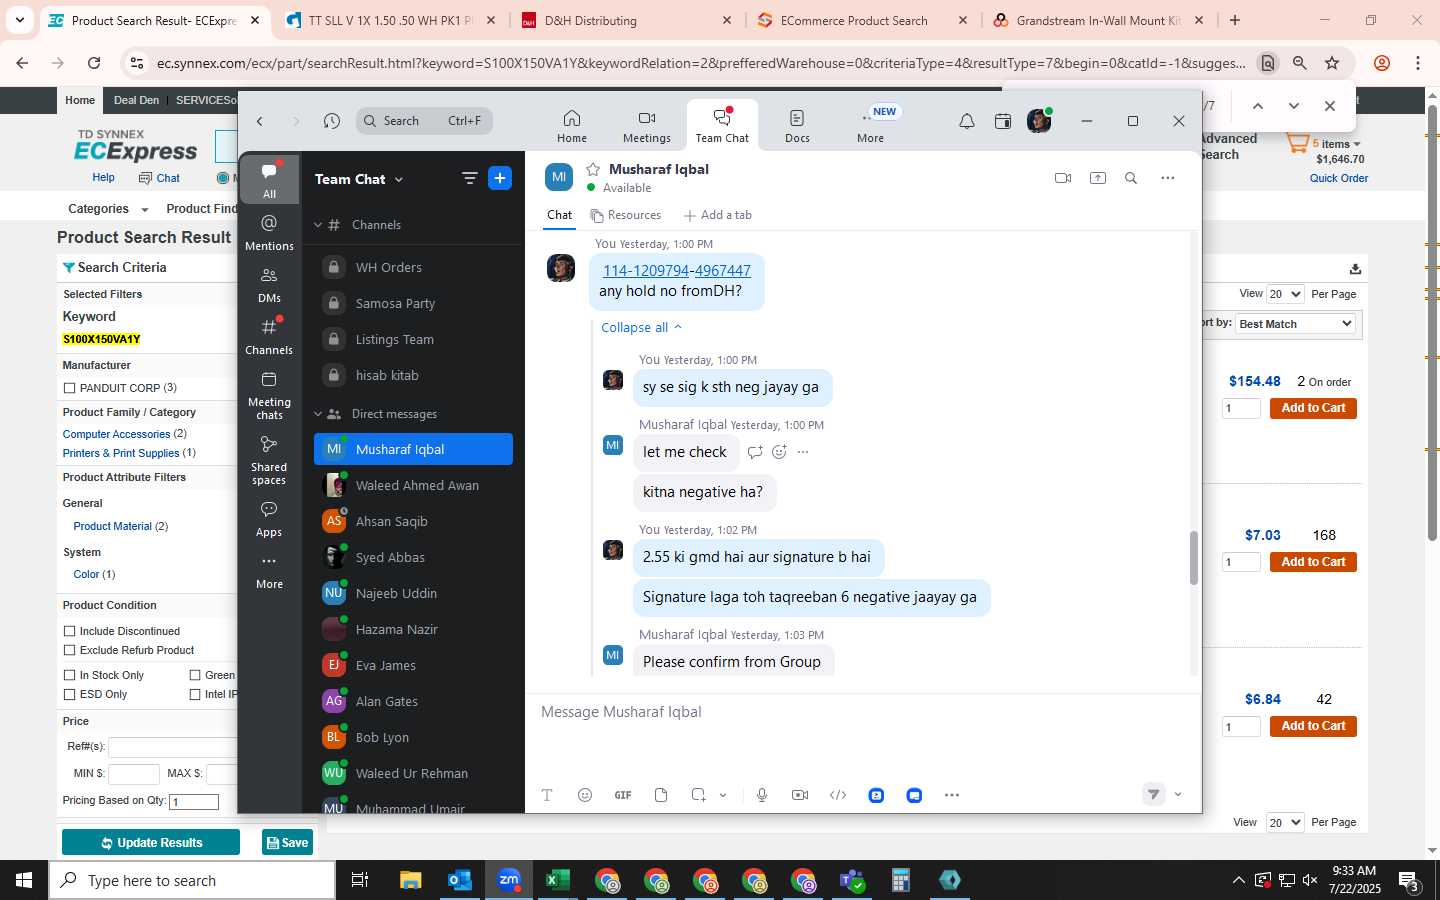Attach file icon in composer
Image resolution: width=1440 pixels, height=900 pixels.
[x=661, y=795]
